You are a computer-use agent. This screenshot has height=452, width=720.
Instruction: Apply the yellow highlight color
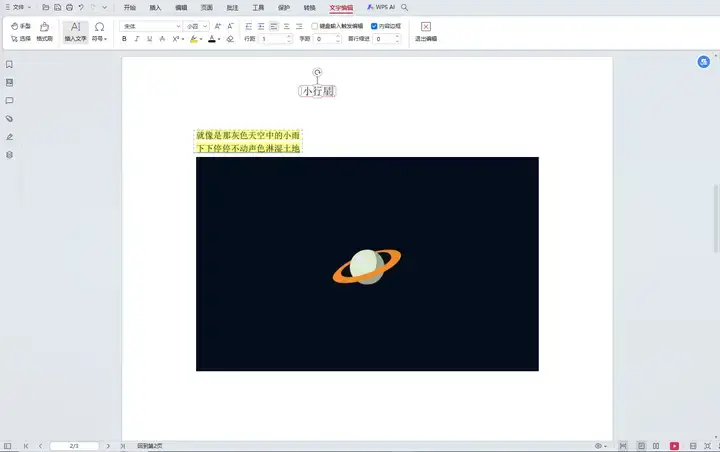tap(194, 39)
